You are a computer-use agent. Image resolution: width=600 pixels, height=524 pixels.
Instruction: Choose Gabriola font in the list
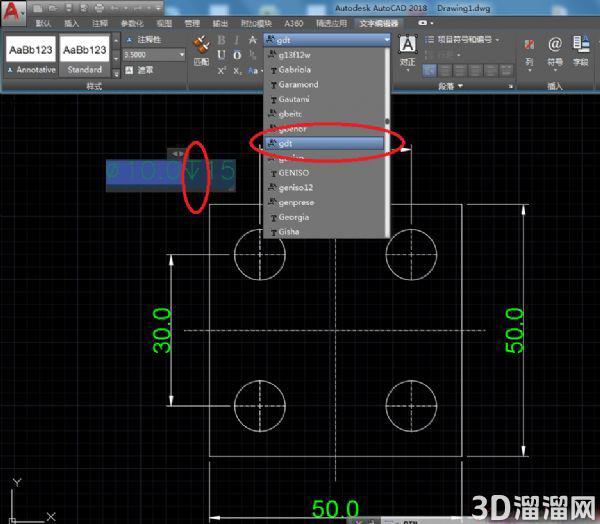click(324, 70)
